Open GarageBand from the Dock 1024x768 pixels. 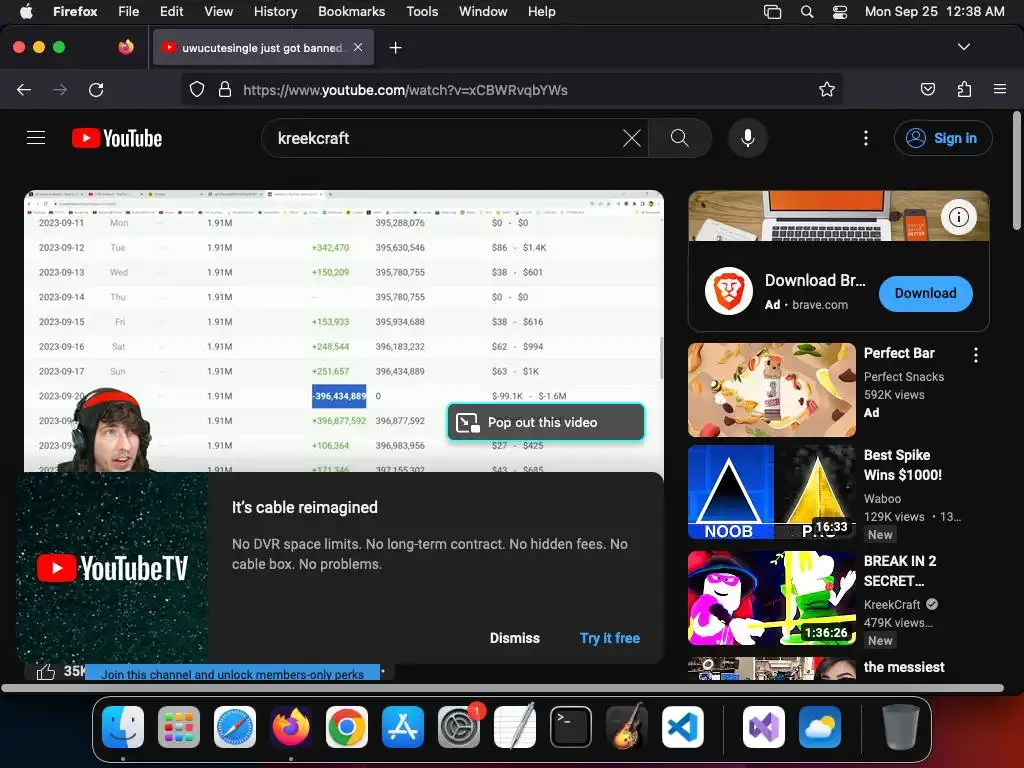pos(627,727)
